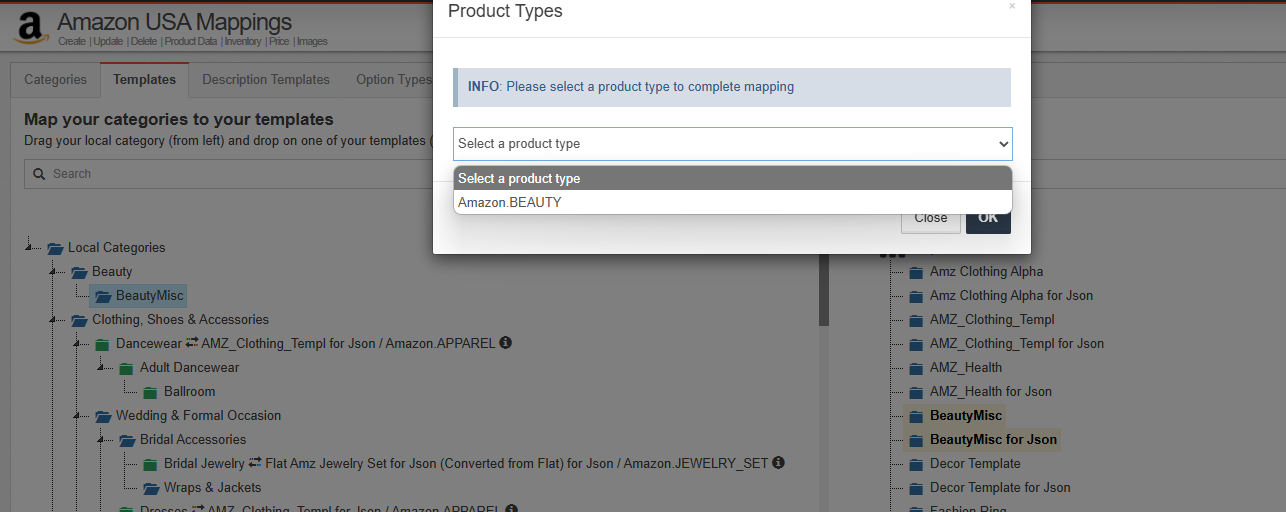Pick the 'Select a product type' list option
The image size is (1286, 512).
click(x=732, y=179)
